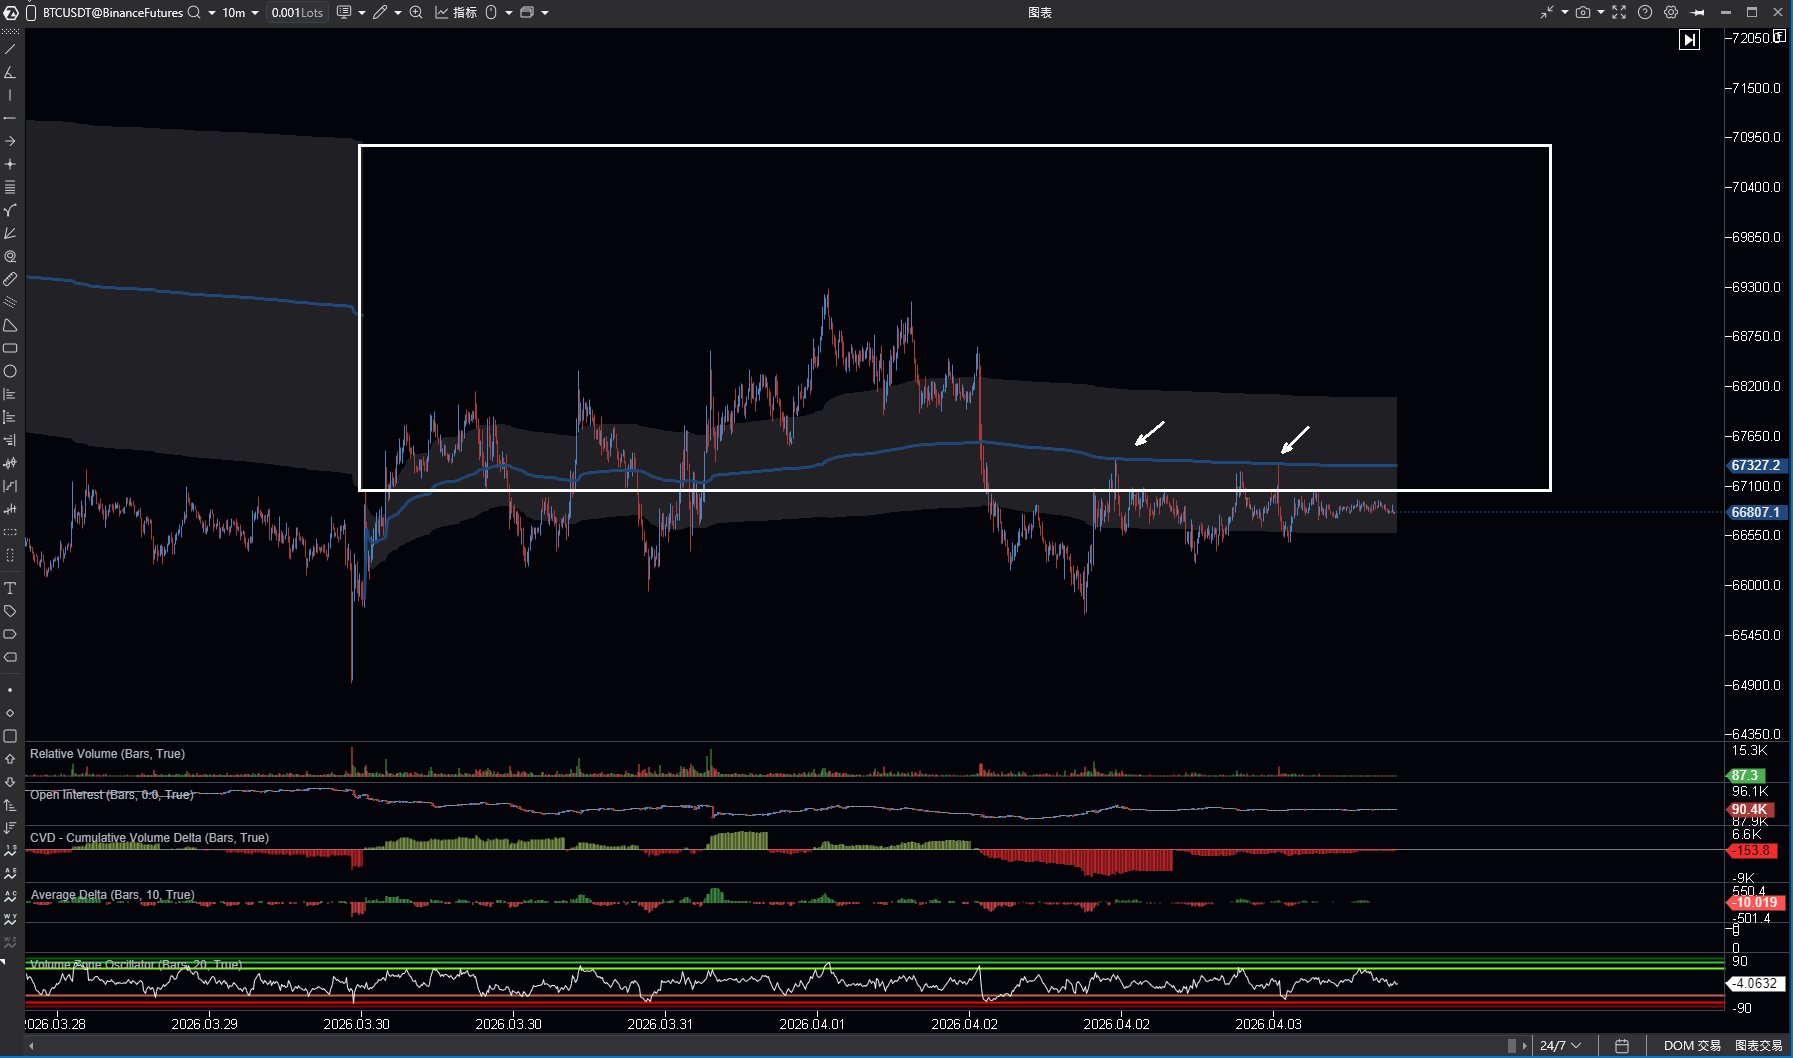The image size is (1793, 1058).
Task: Toggle fullscreen chart mode
Action: (x=1619, y=12)
